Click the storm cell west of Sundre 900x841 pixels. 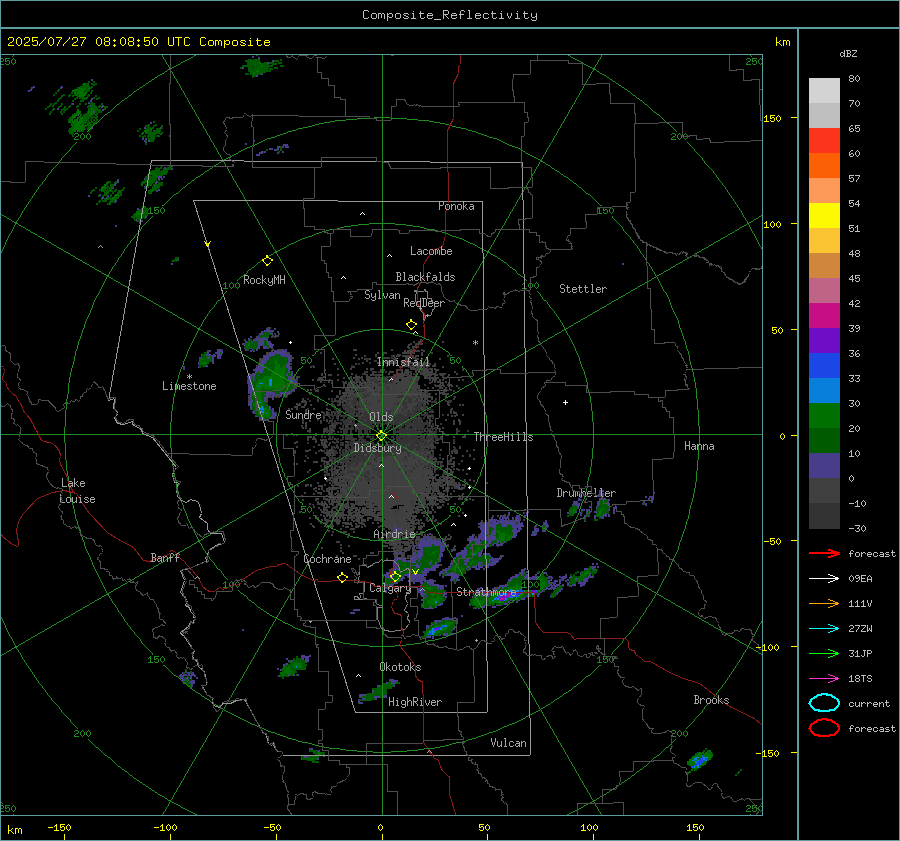270,382
